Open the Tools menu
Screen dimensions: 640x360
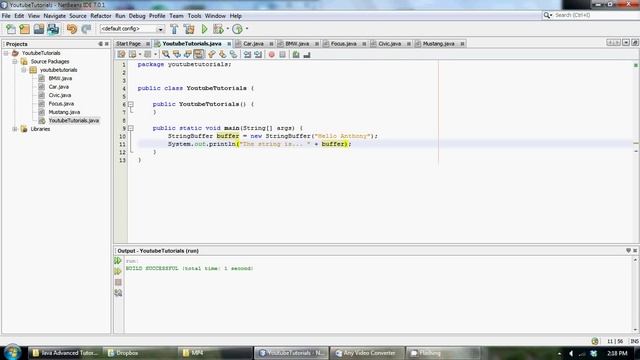(x=194, y=16)
